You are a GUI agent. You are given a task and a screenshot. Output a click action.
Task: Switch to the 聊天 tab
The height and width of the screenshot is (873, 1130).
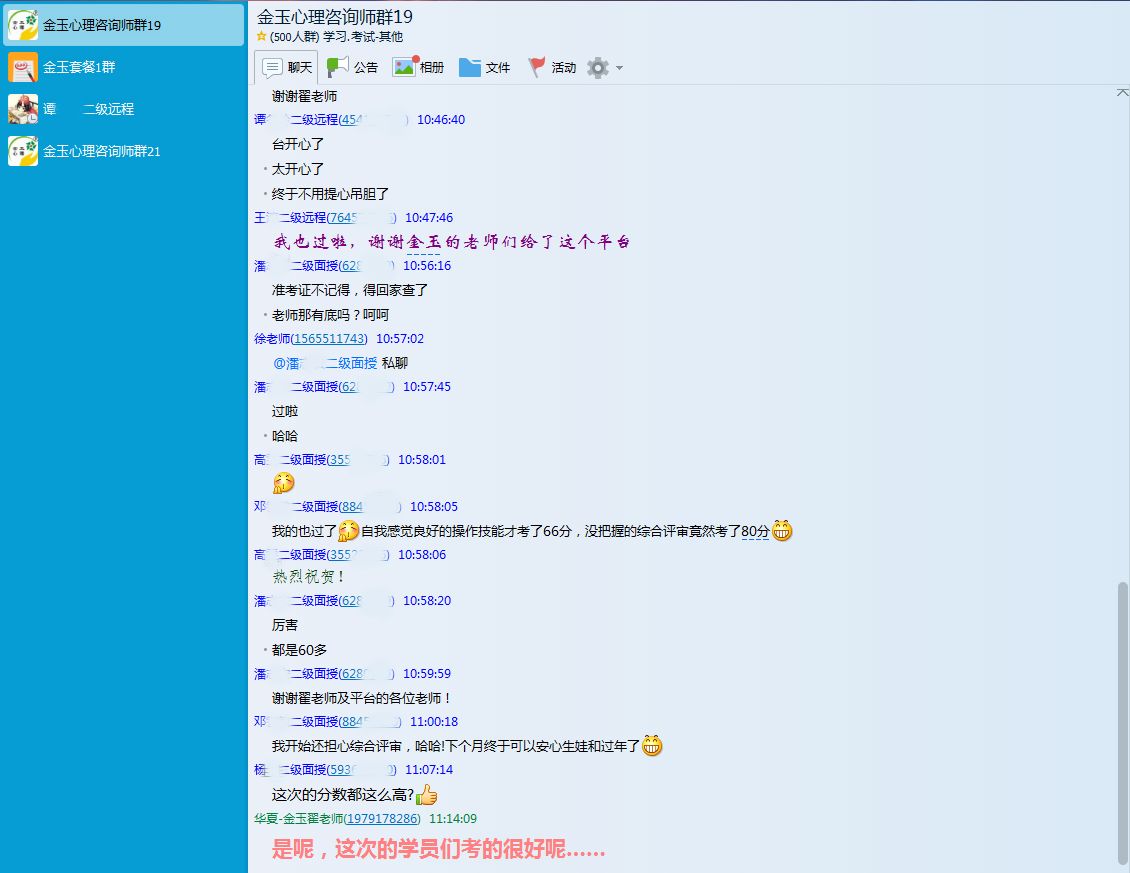[287, 67]
